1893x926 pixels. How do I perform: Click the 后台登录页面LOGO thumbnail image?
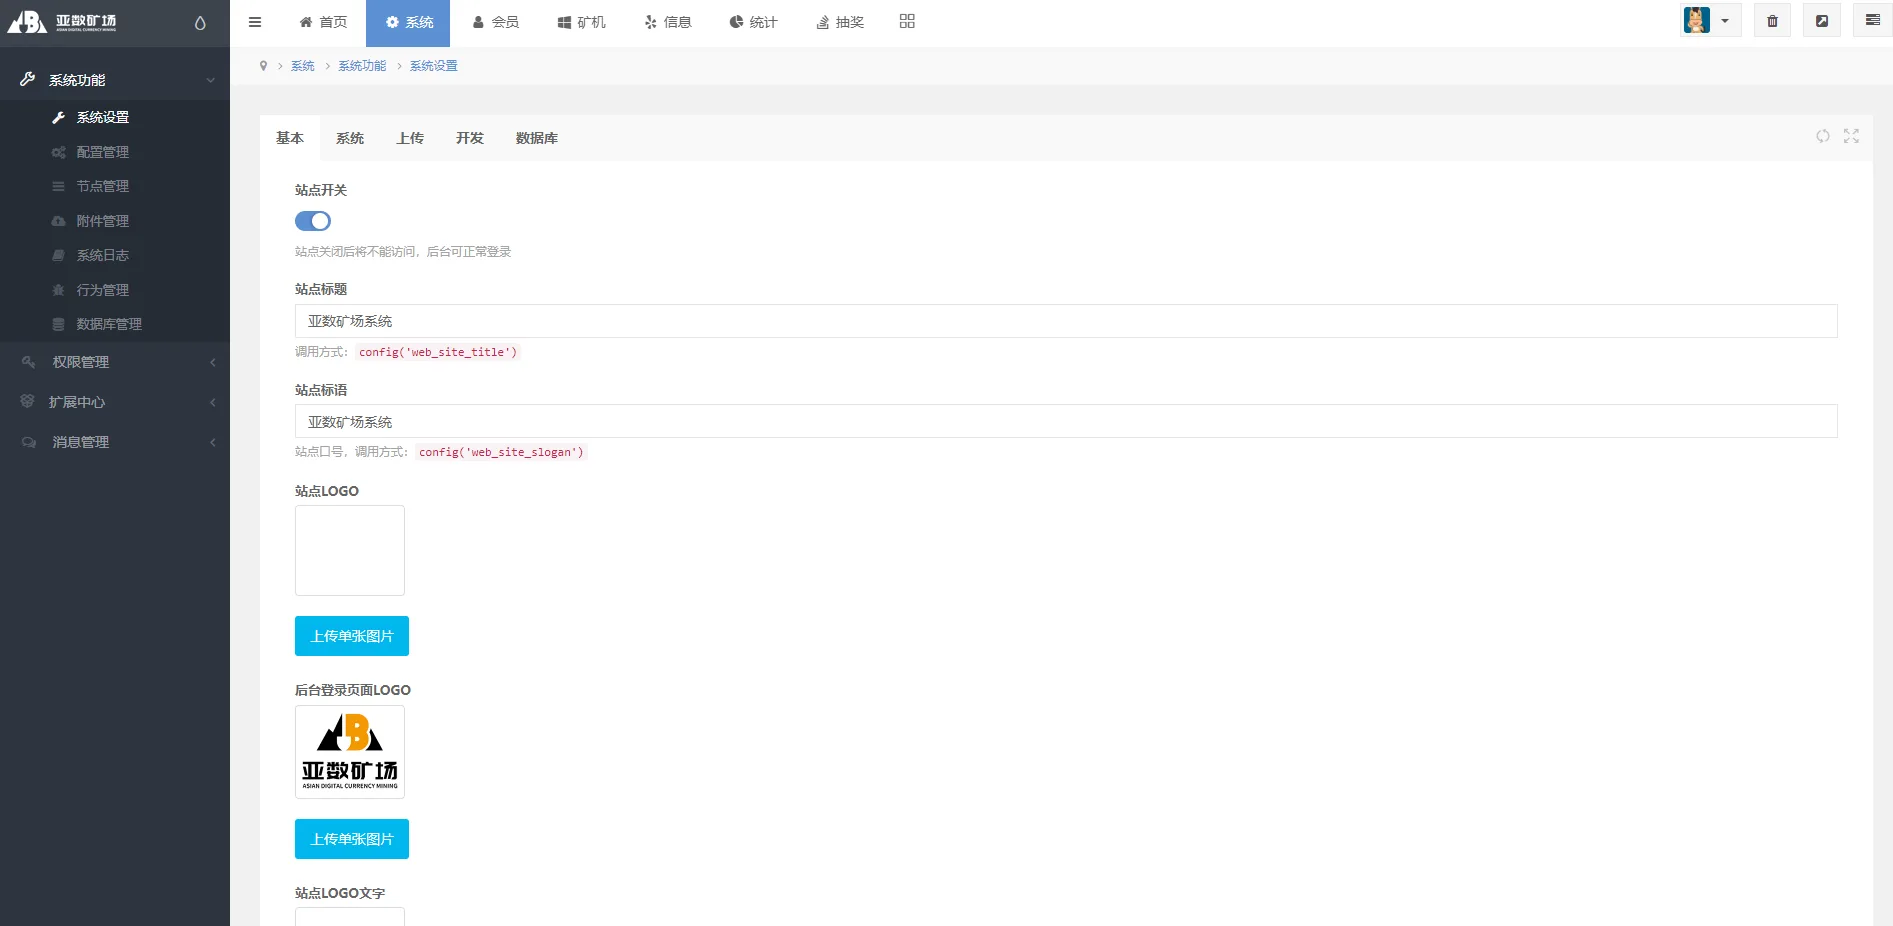(350, 752)
